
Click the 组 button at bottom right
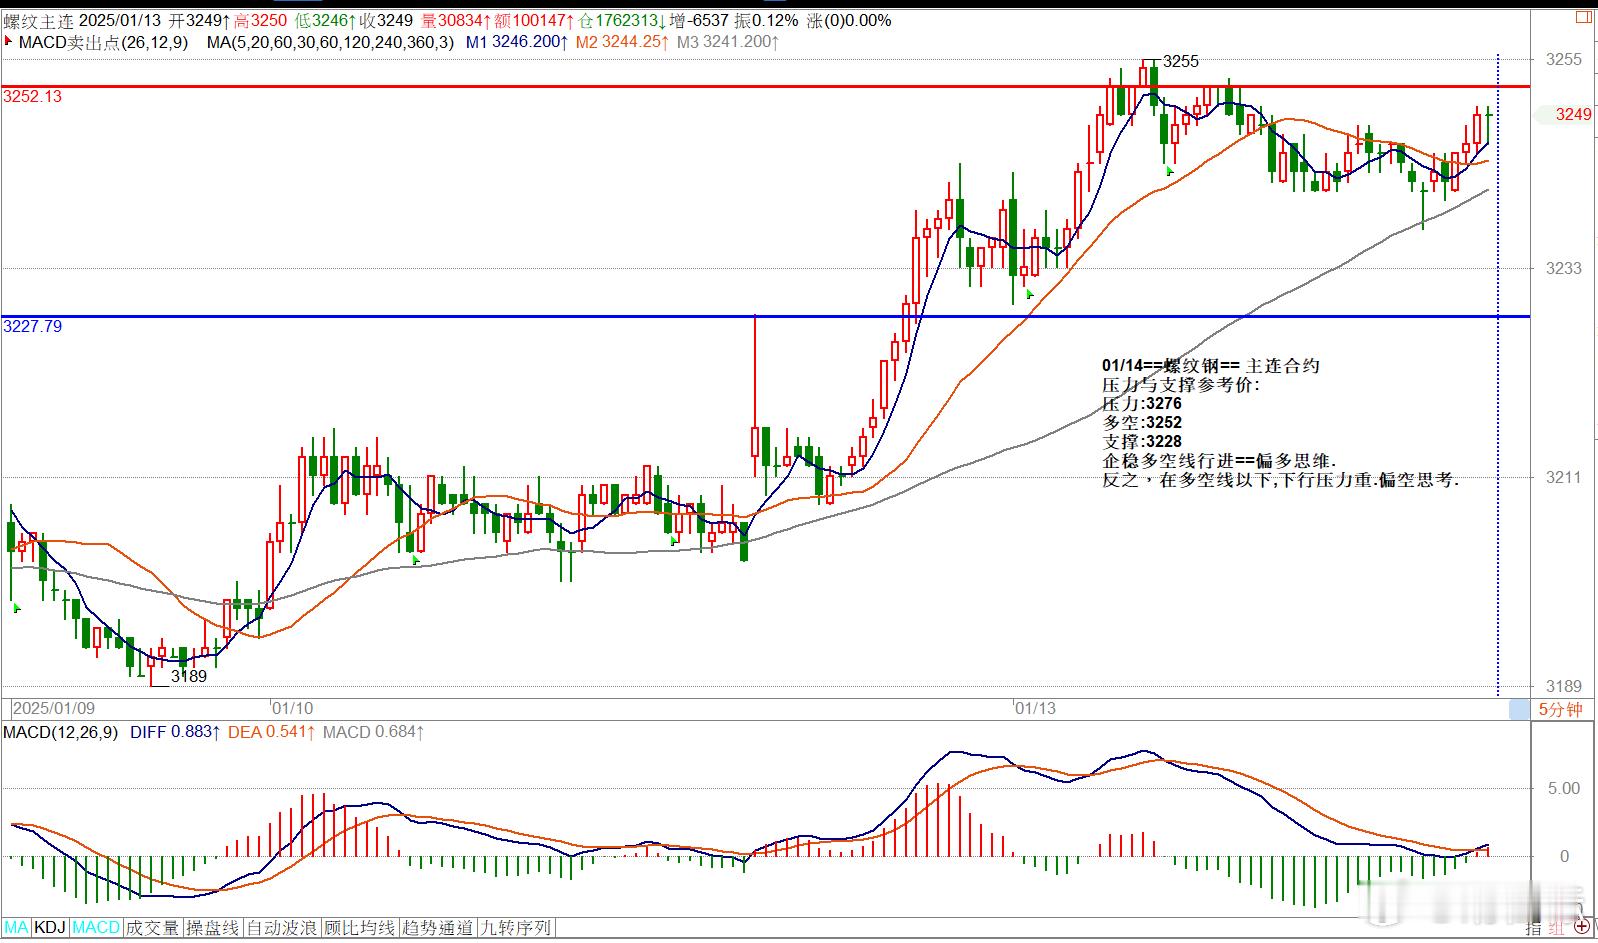[x=1557, y=929]
